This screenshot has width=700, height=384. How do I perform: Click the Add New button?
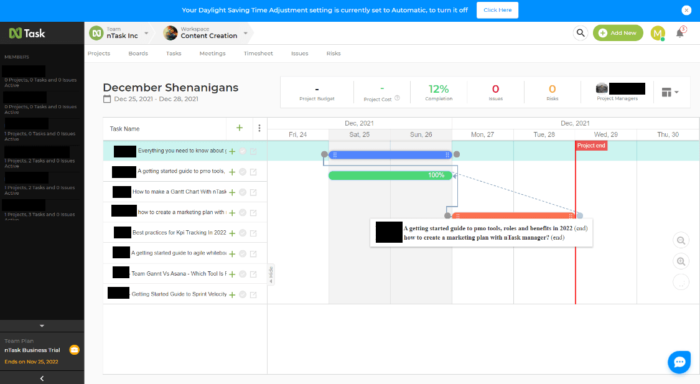[618, 33]
